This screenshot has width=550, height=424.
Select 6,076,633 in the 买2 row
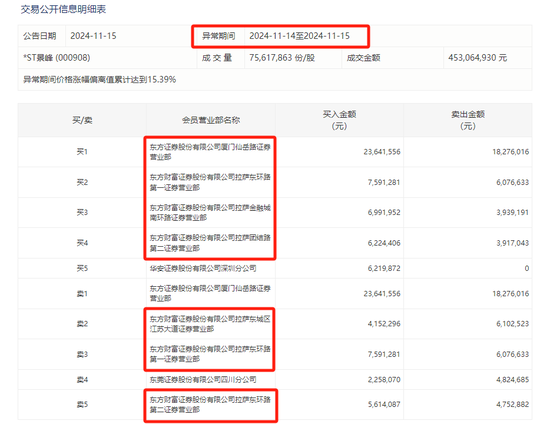(512, 182)
